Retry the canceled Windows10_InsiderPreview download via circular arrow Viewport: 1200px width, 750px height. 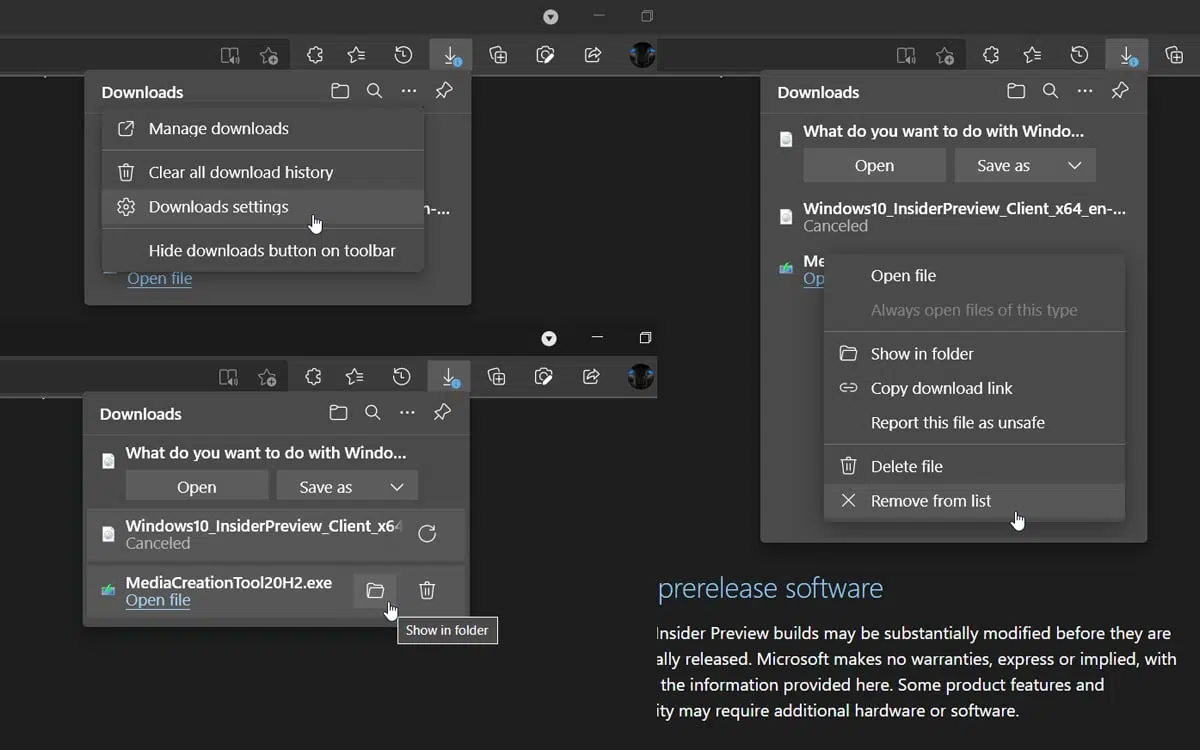pos(427,533)
